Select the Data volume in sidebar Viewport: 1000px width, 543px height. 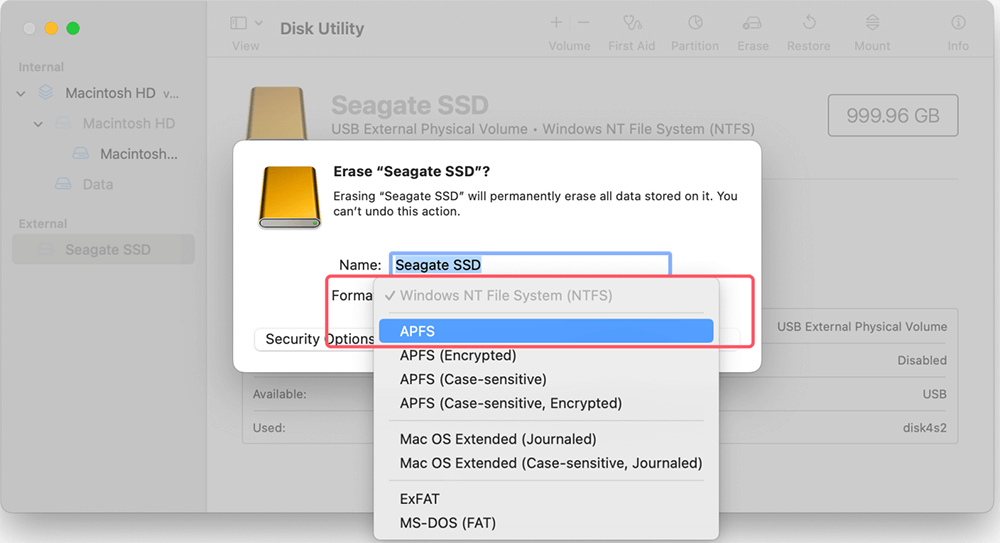point(97,184)
